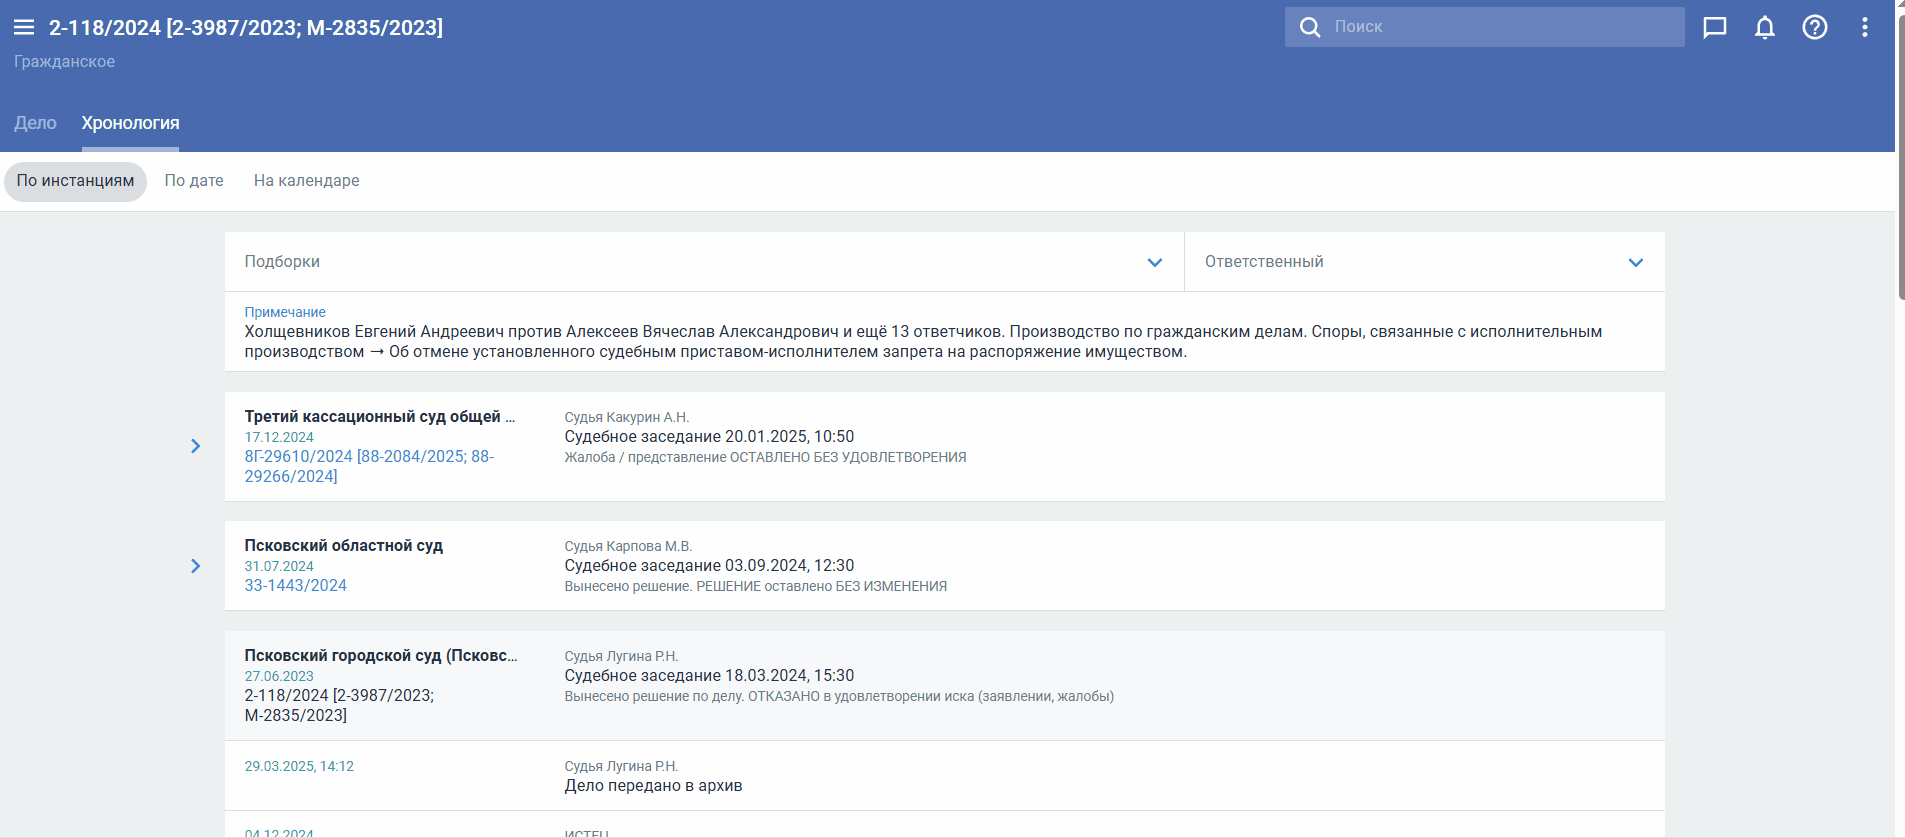This screenshot has height=838, width=1905.
Task: Open the chat messages icon
Action: click(x=1715, y=27)
